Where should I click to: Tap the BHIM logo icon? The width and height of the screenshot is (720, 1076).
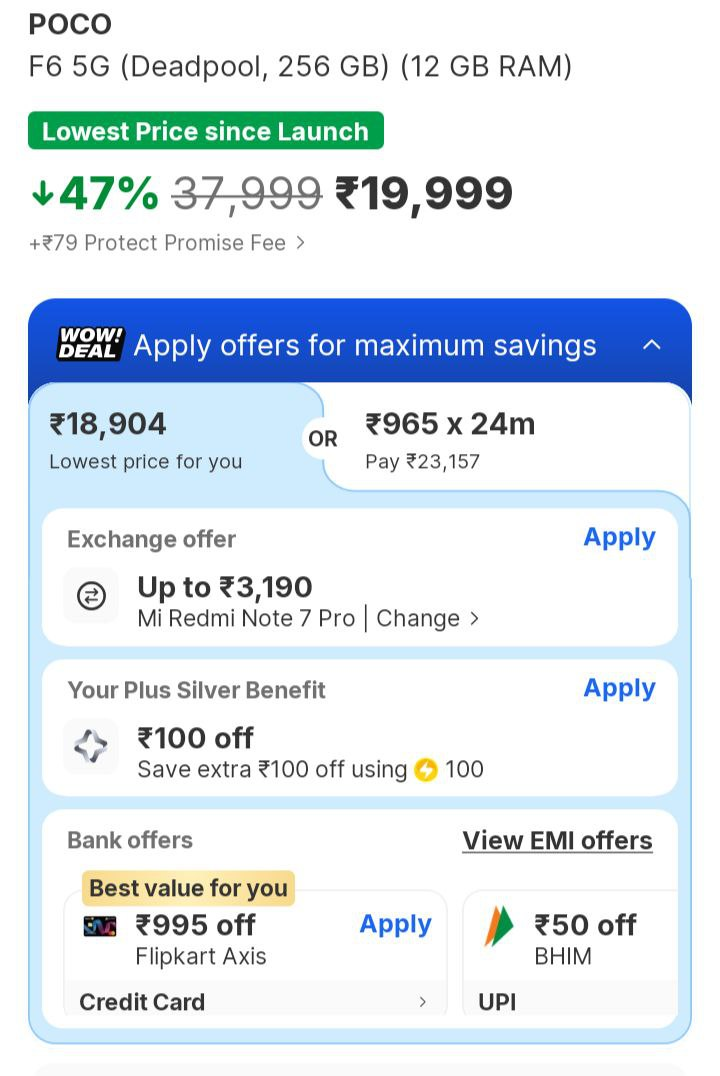(499, 926)
